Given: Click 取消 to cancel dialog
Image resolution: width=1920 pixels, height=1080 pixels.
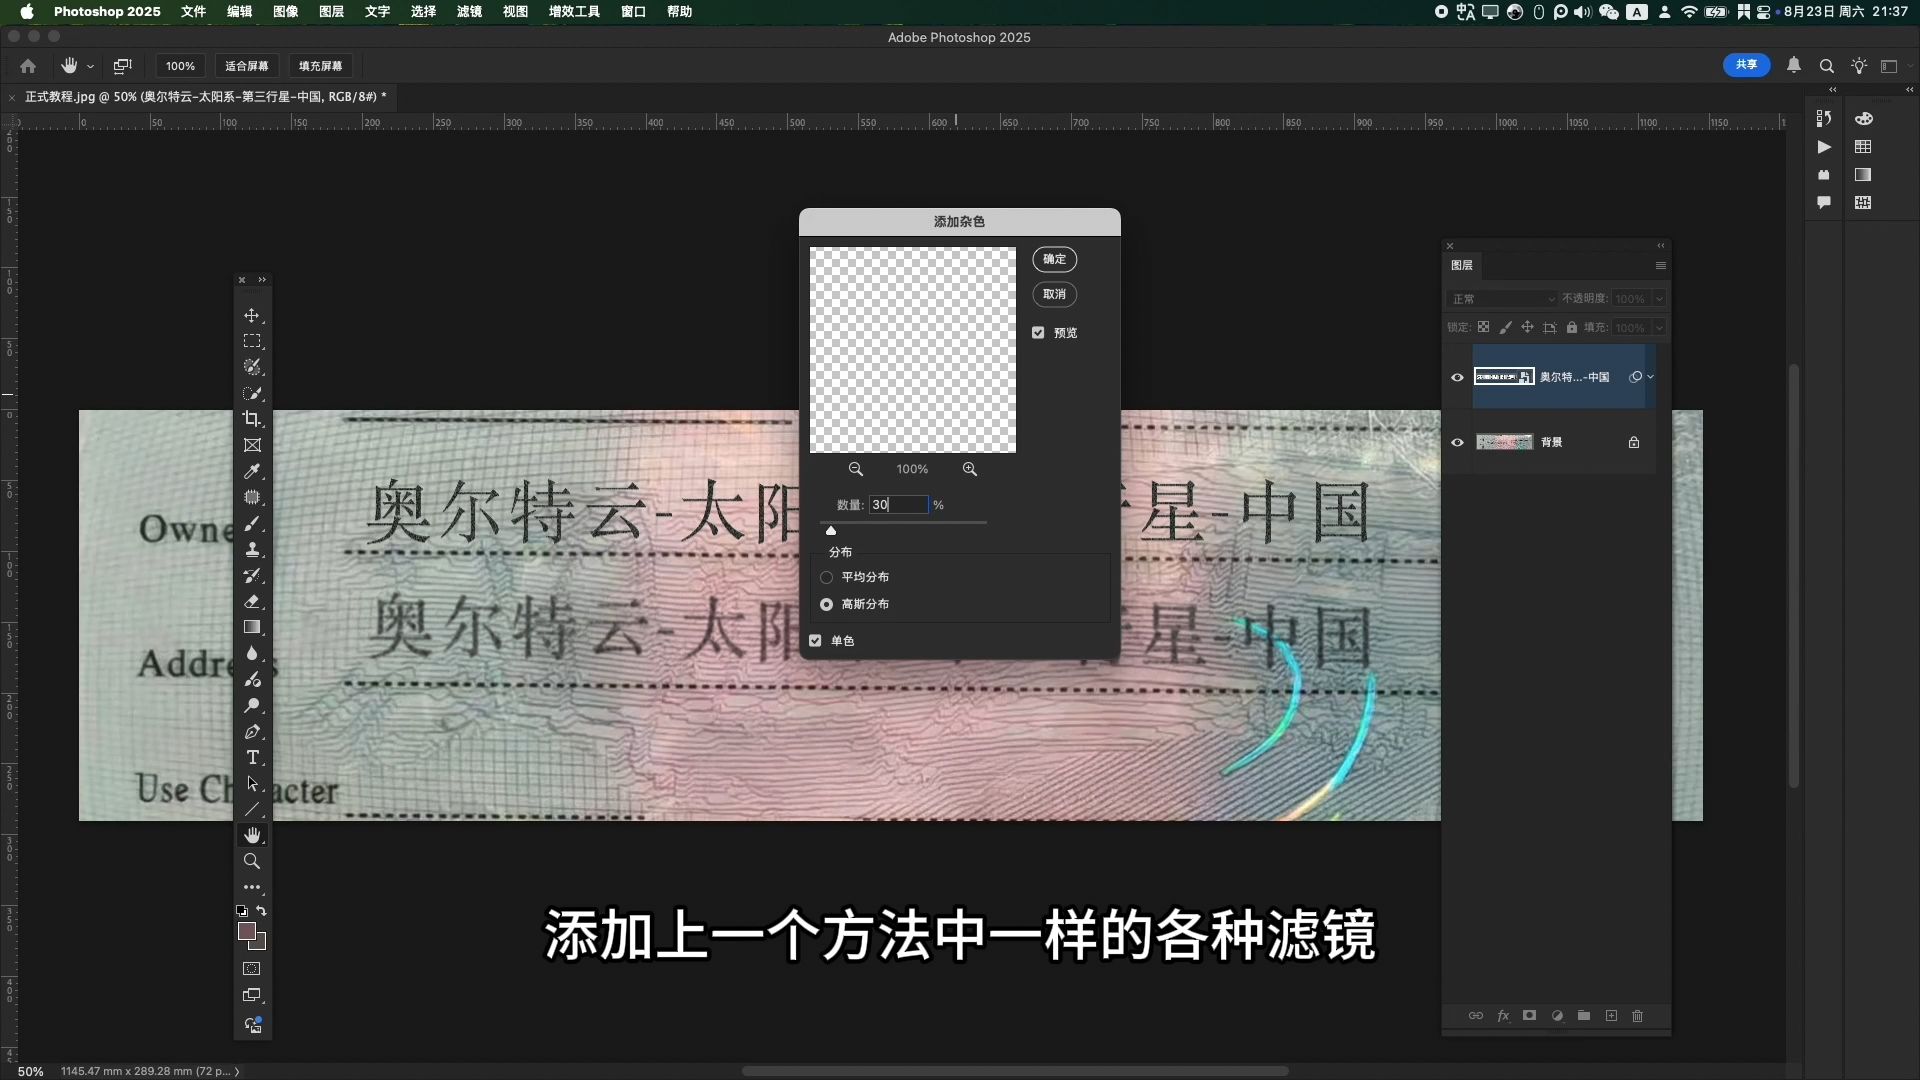Looking at the screenshot, I should [1054, 294].
